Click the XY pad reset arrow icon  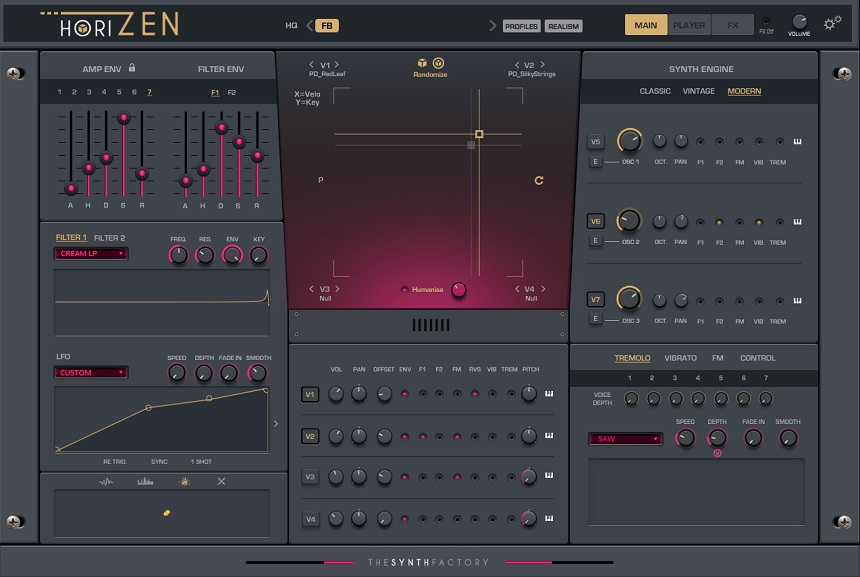coord(539,180)
